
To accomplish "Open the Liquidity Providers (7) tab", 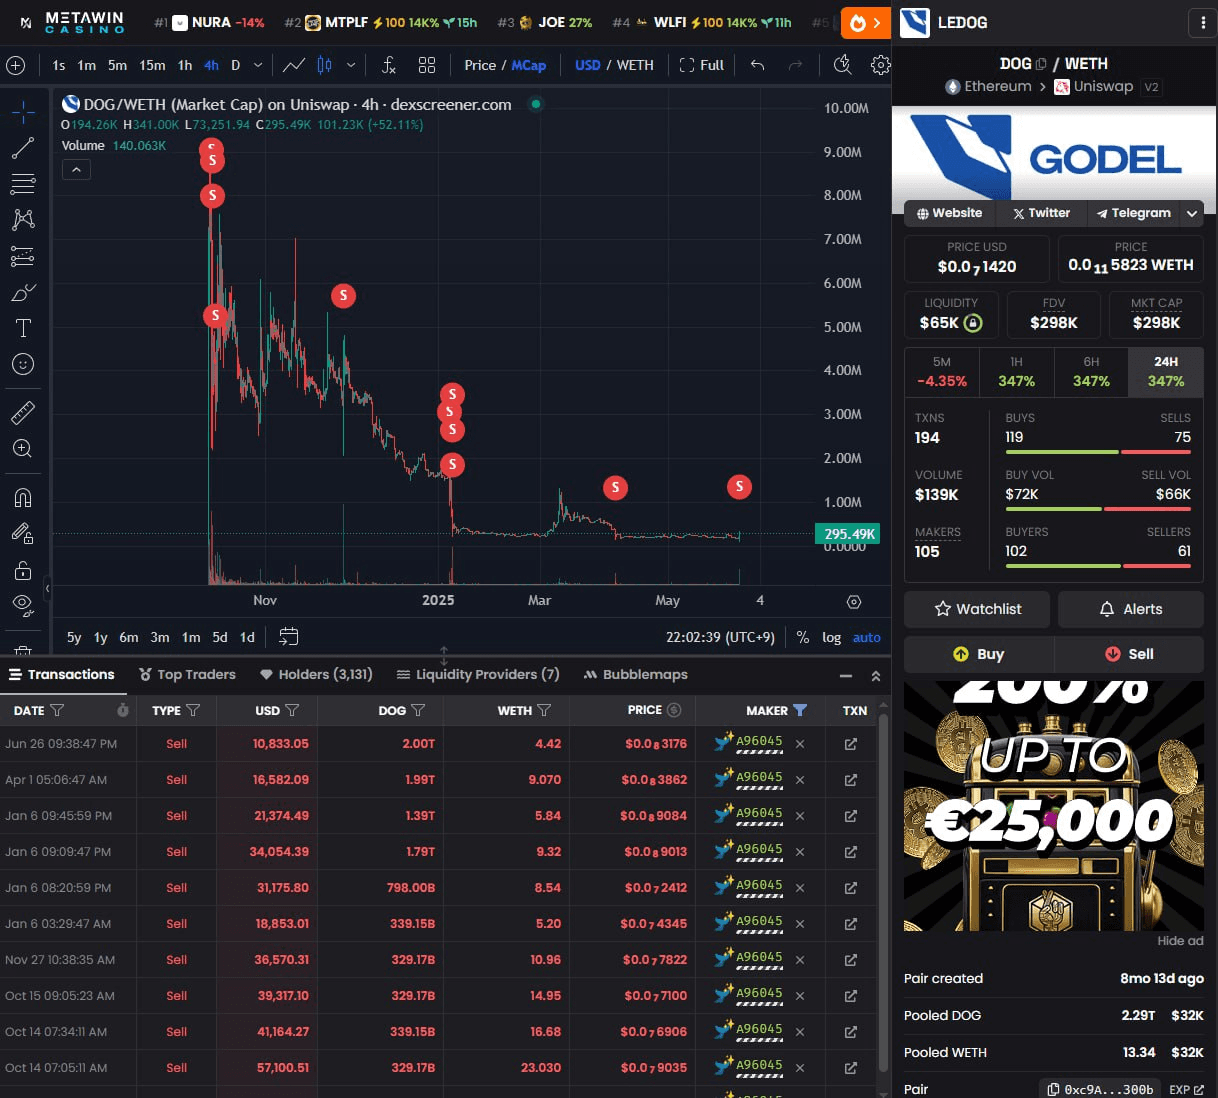I will pos(478,675).
